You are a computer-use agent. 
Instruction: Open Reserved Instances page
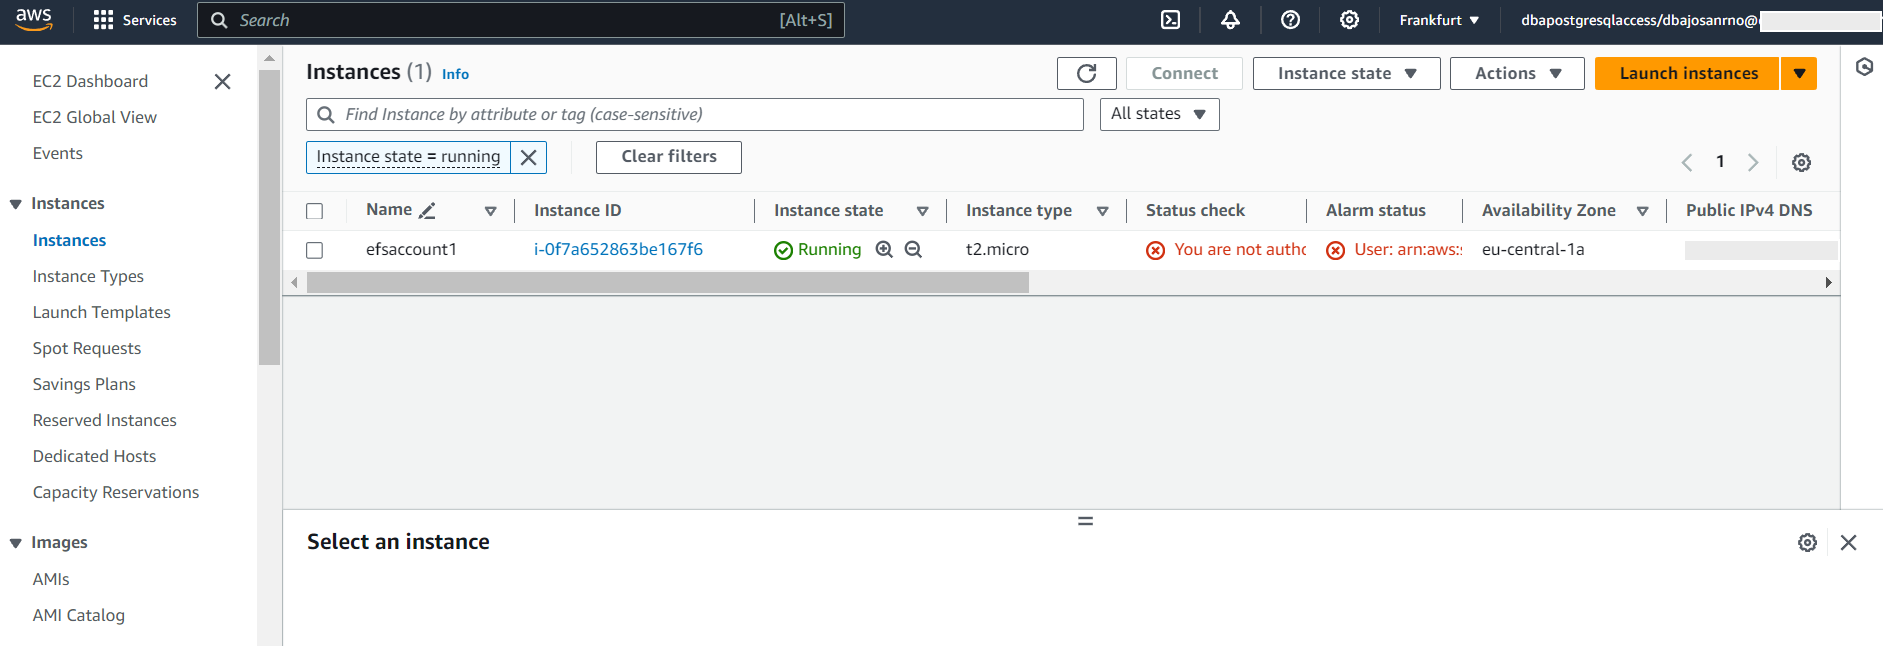tap(105, 420)
